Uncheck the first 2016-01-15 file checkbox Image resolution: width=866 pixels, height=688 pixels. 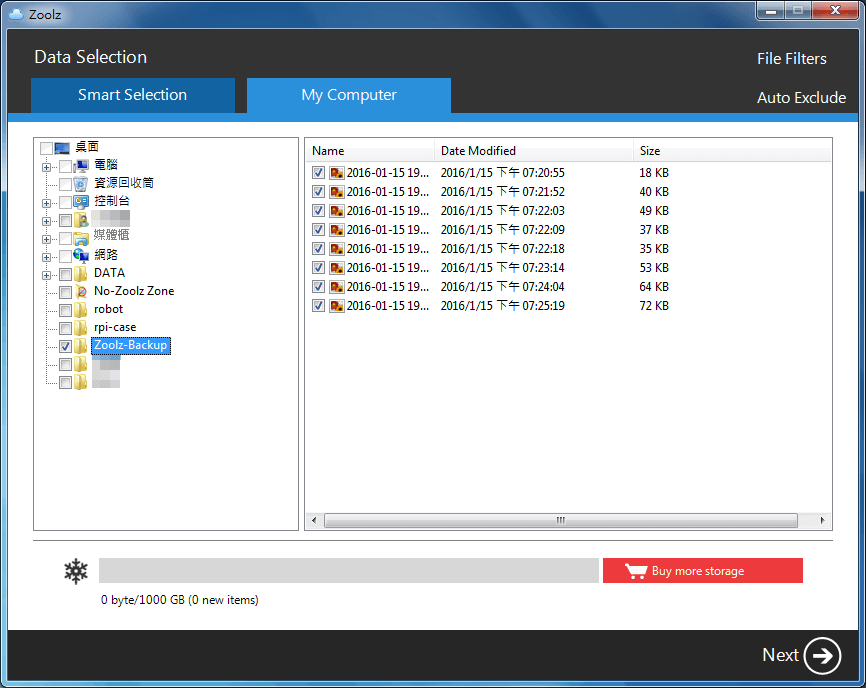(317, 172)
